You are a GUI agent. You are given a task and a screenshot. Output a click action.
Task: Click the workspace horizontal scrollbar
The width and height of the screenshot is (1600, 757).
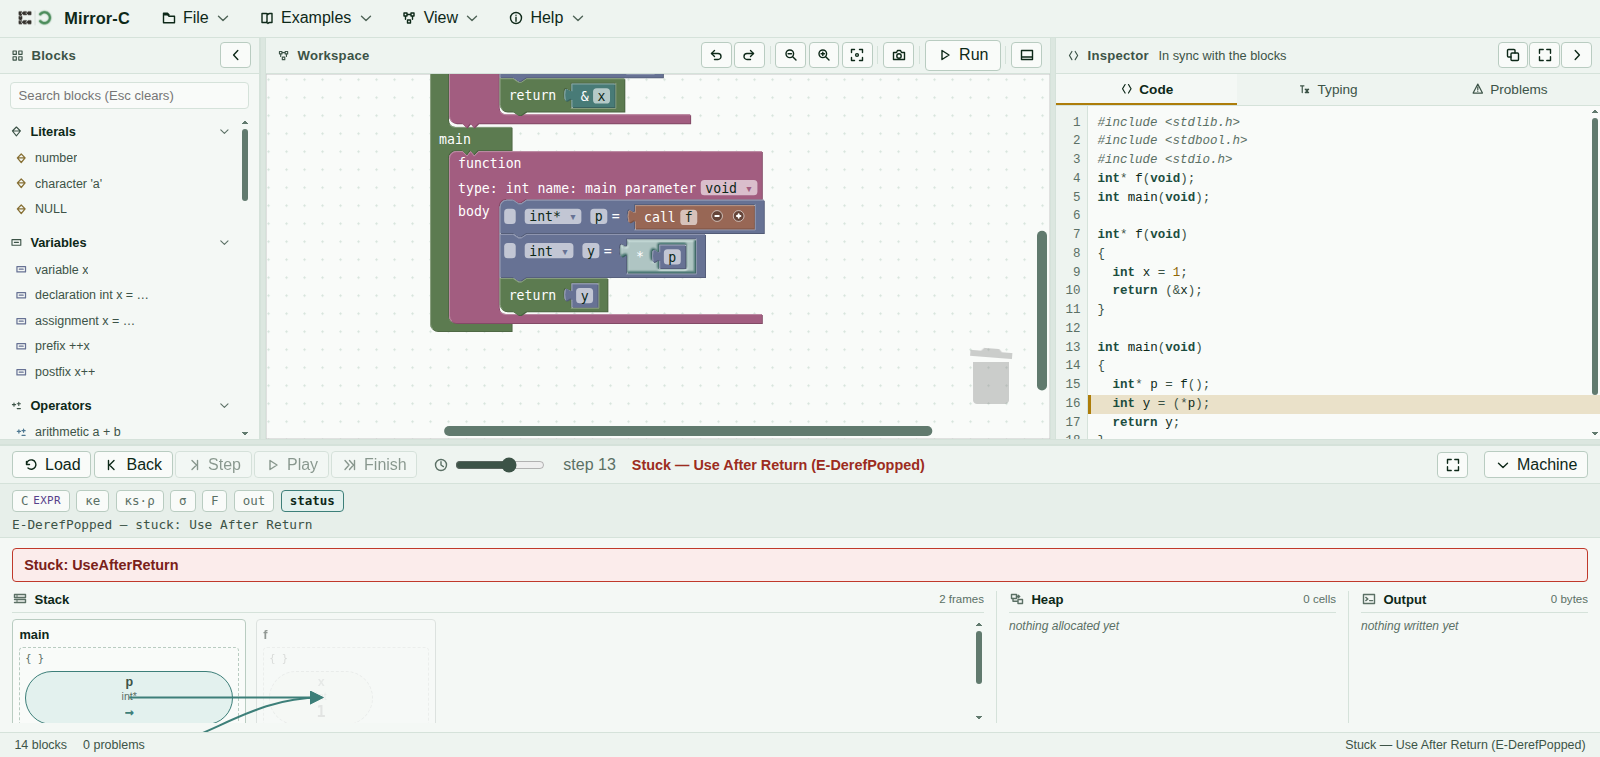(x=688, y=431)
